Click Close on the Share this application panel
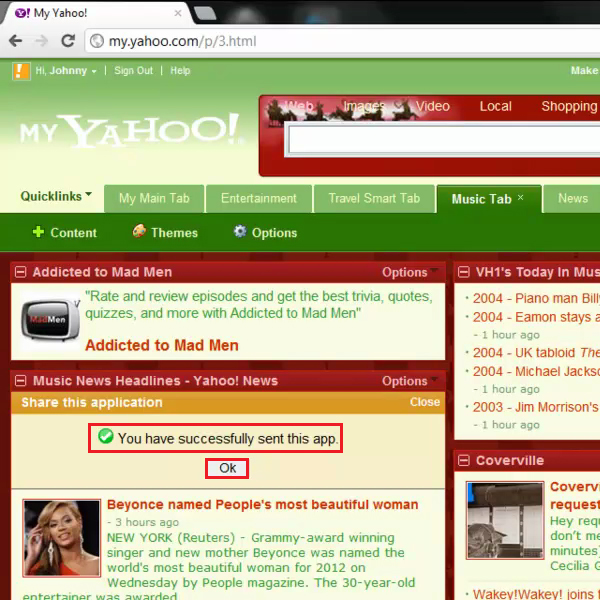600x600 pixels. tap(425, 402)
